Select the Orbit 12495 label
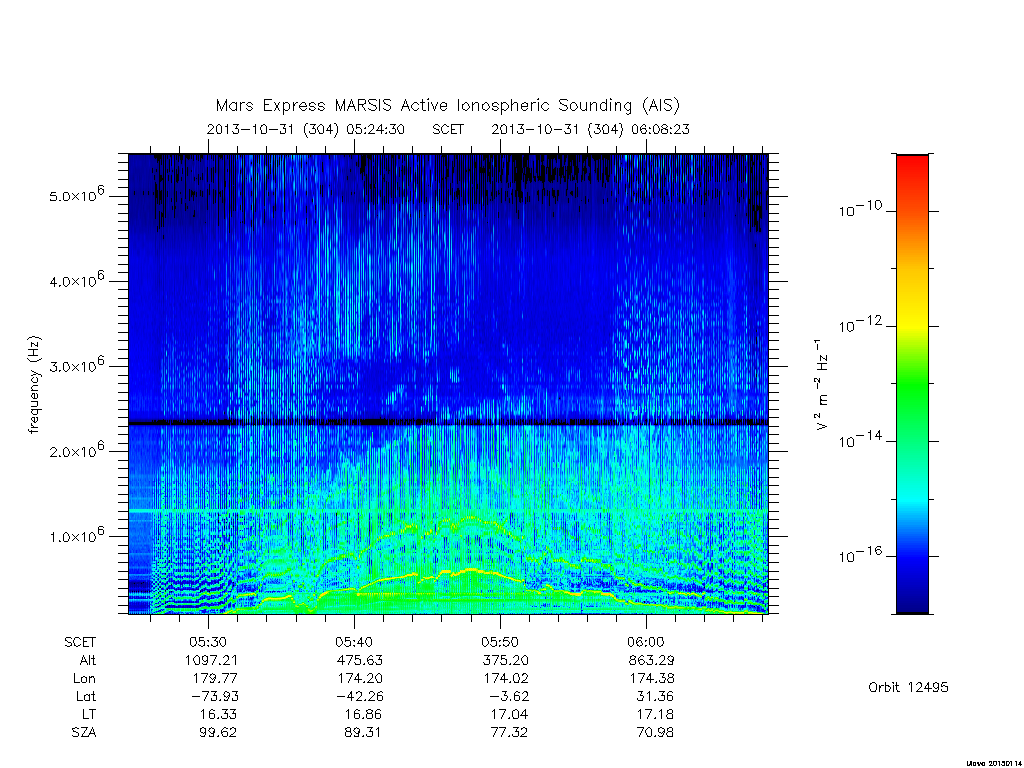 click(x=908, y=688)
